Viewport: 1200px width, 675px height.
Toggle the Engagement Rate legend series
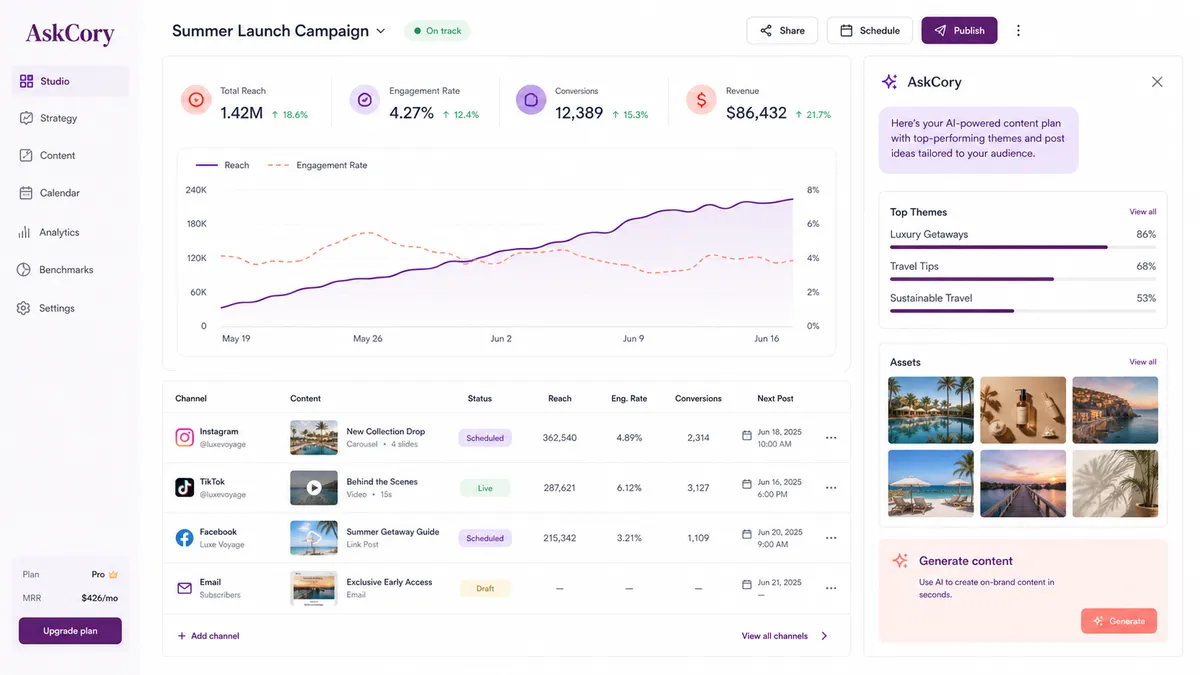[317, 165]
